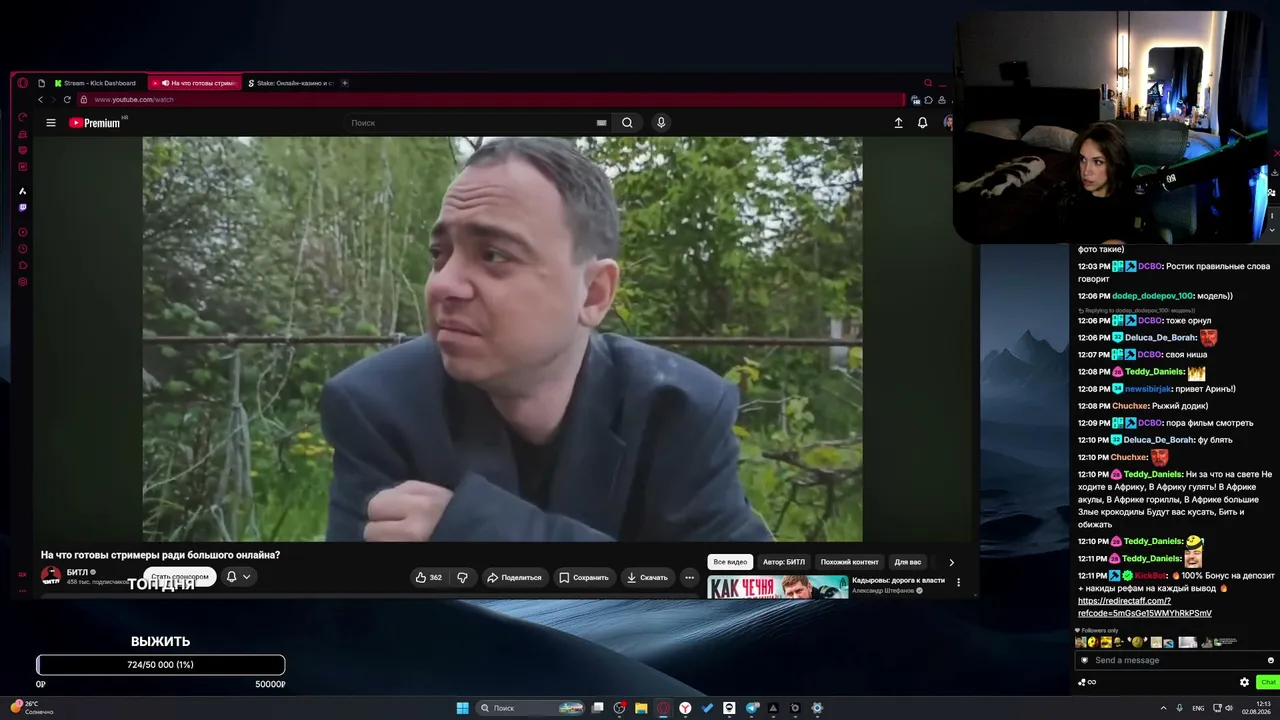
Task: Click the video player to pause
Action: pyautogui.click(x=502, y=339)
